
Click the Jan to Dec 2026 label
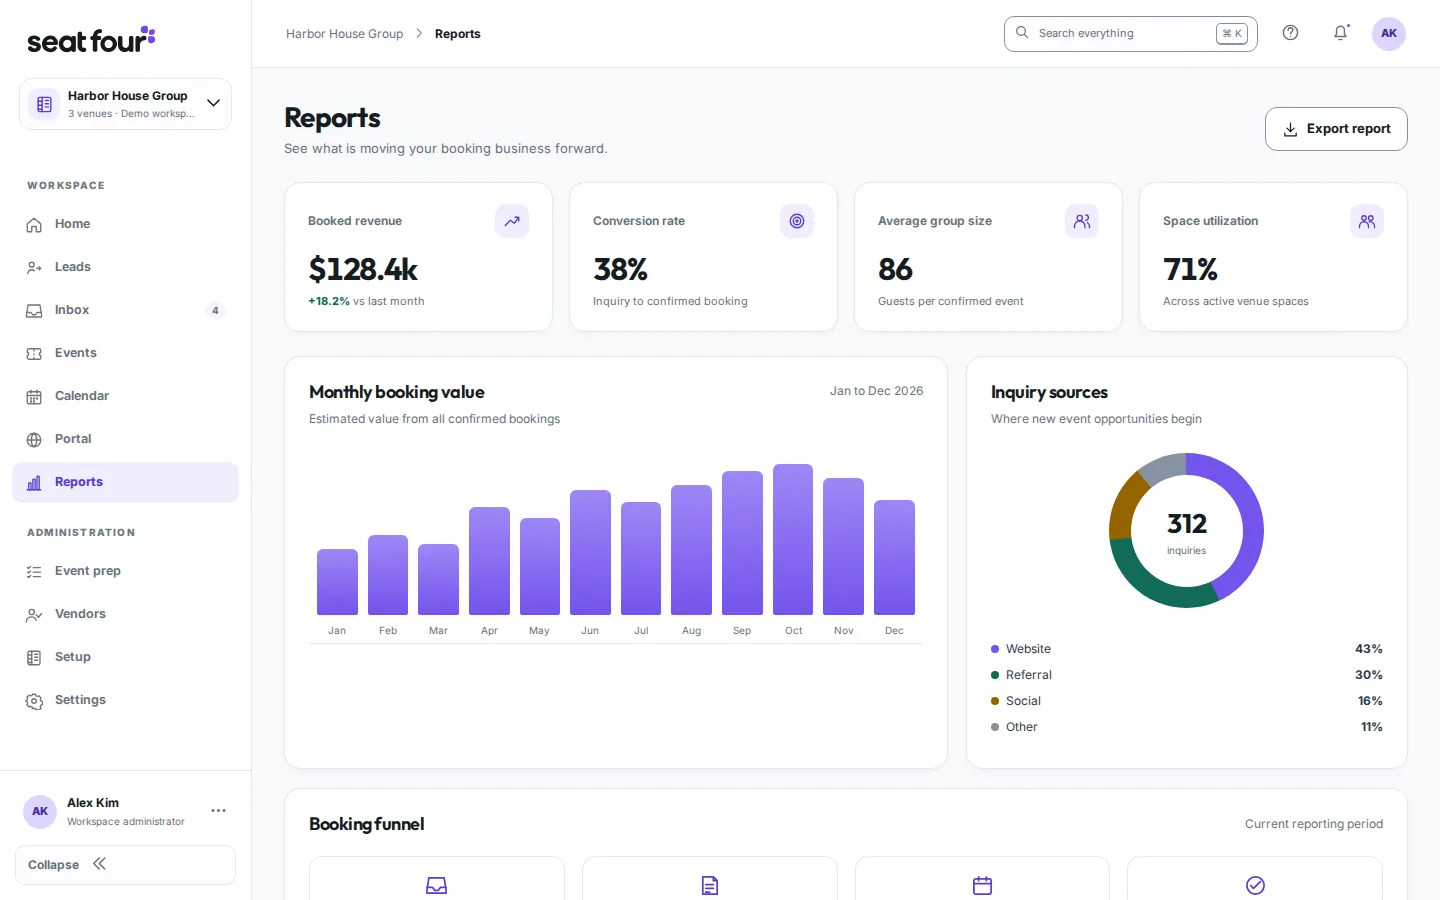tap(877, 391)
